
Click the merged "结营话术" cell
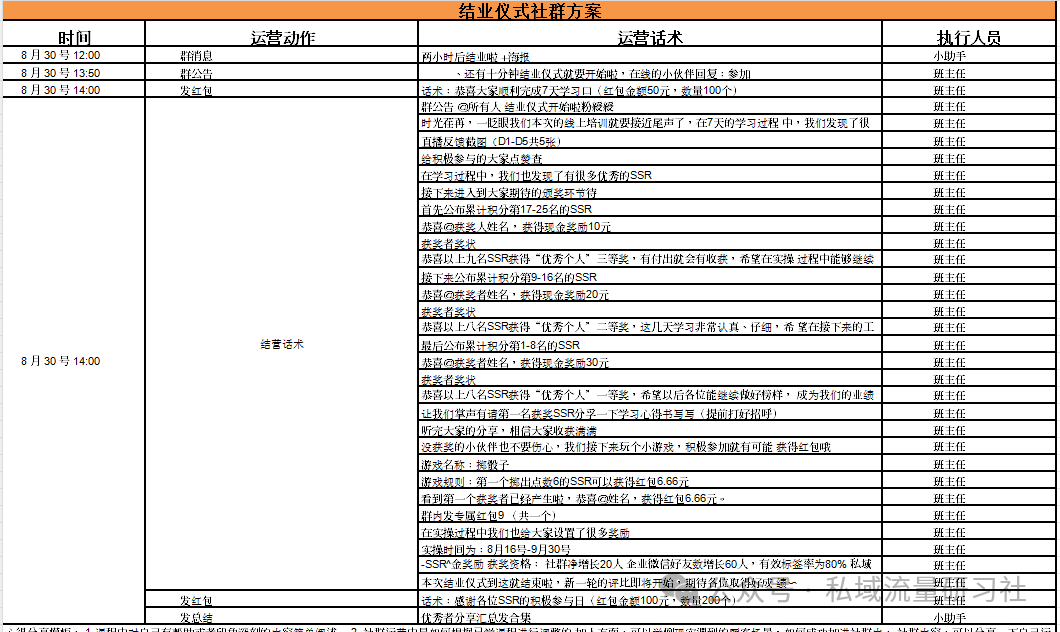pos(282,344)
